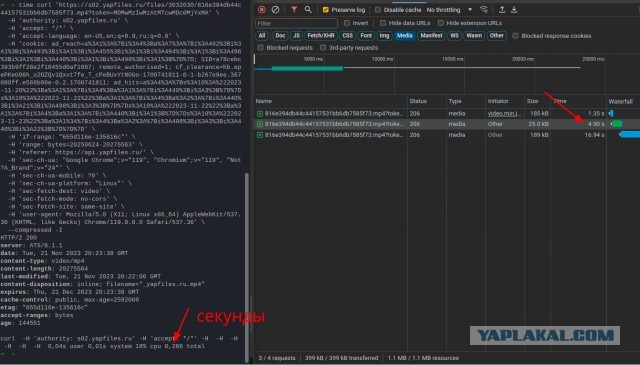Sort by the Waterfall column header
The image size is (640, 365).
point(623,101)
